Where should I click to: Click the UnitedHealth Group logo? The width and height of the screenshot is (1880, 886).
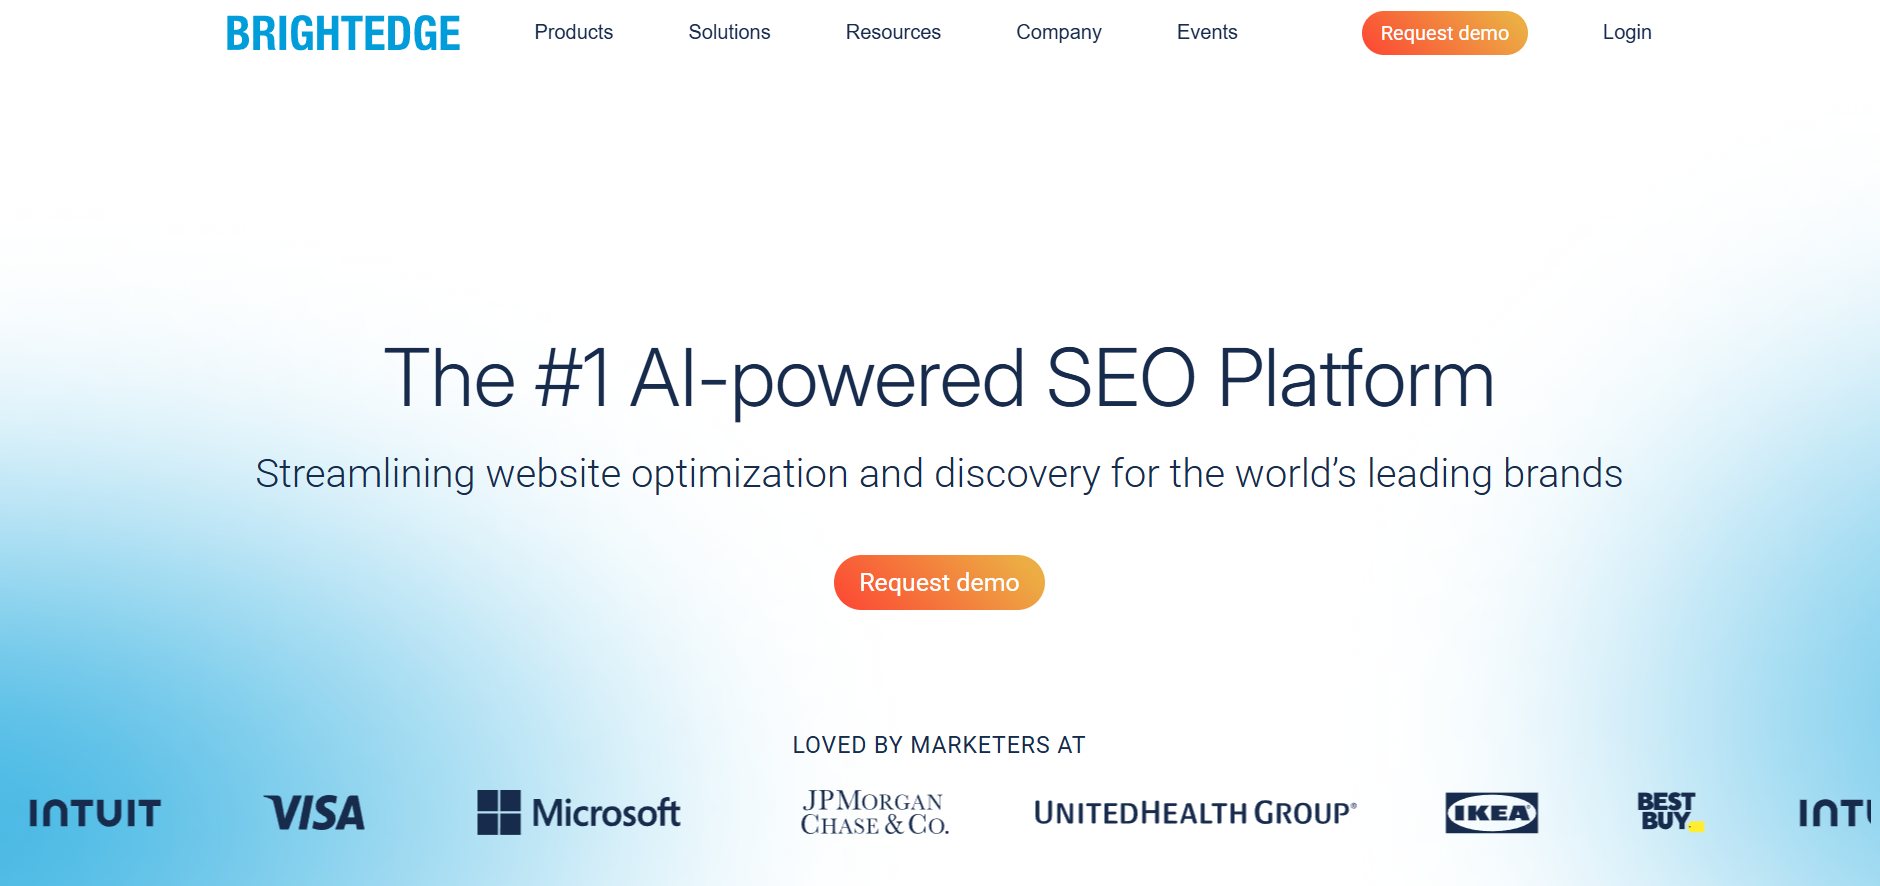pos(1195,813)
